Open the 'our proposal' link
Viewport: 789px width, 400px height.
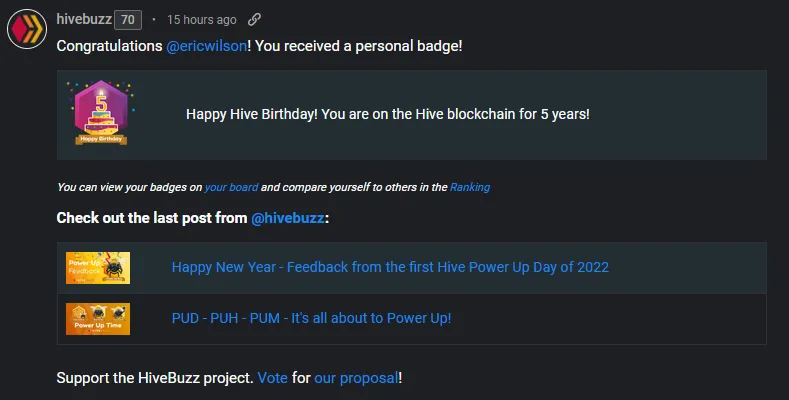click(356, 378)
